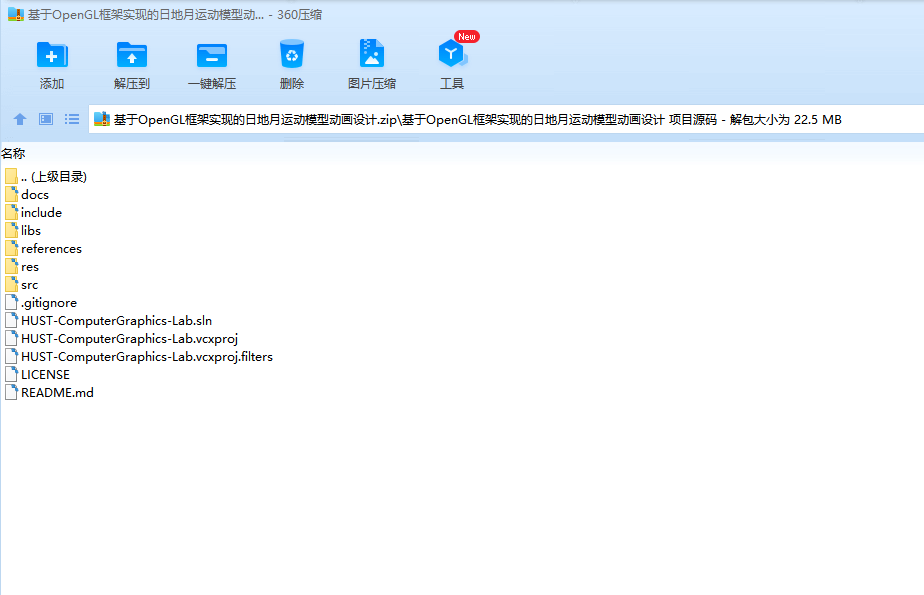Viewport: 924px width, 595px height.
Task: Click the vcxproj.filters file icon
Action: coord(11,356)
